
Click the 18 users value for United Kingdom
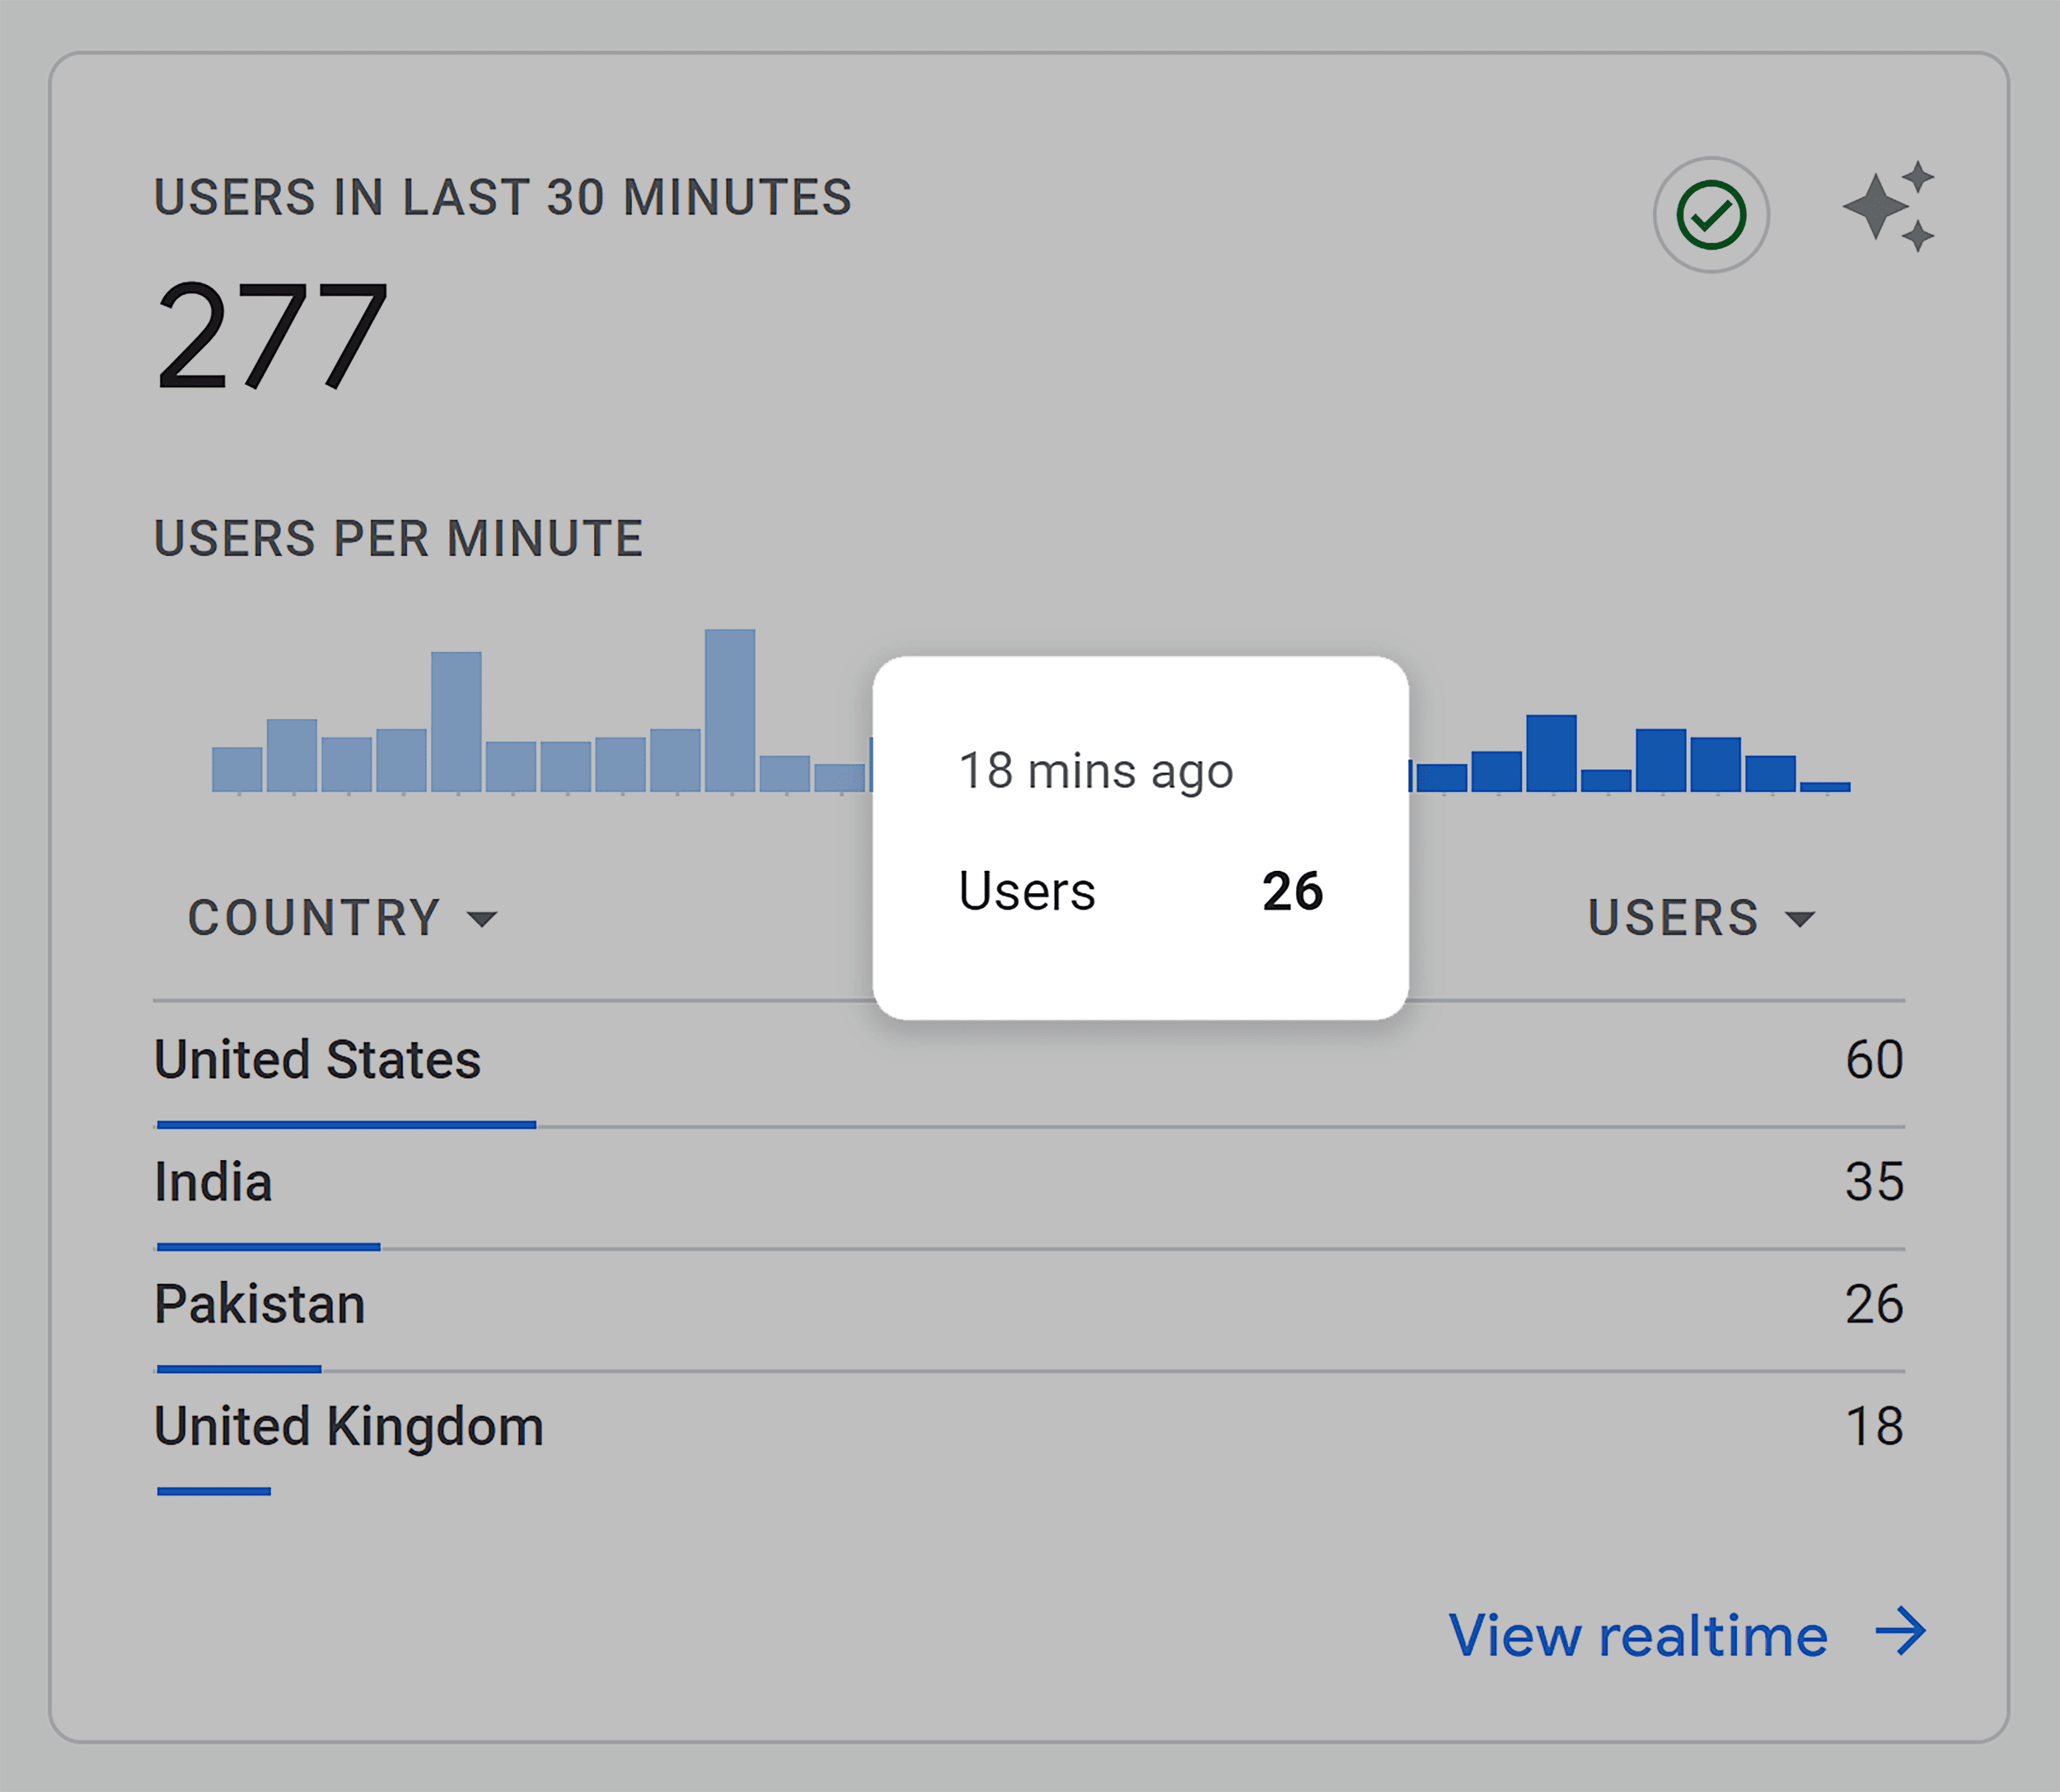click(1874, 1426)
